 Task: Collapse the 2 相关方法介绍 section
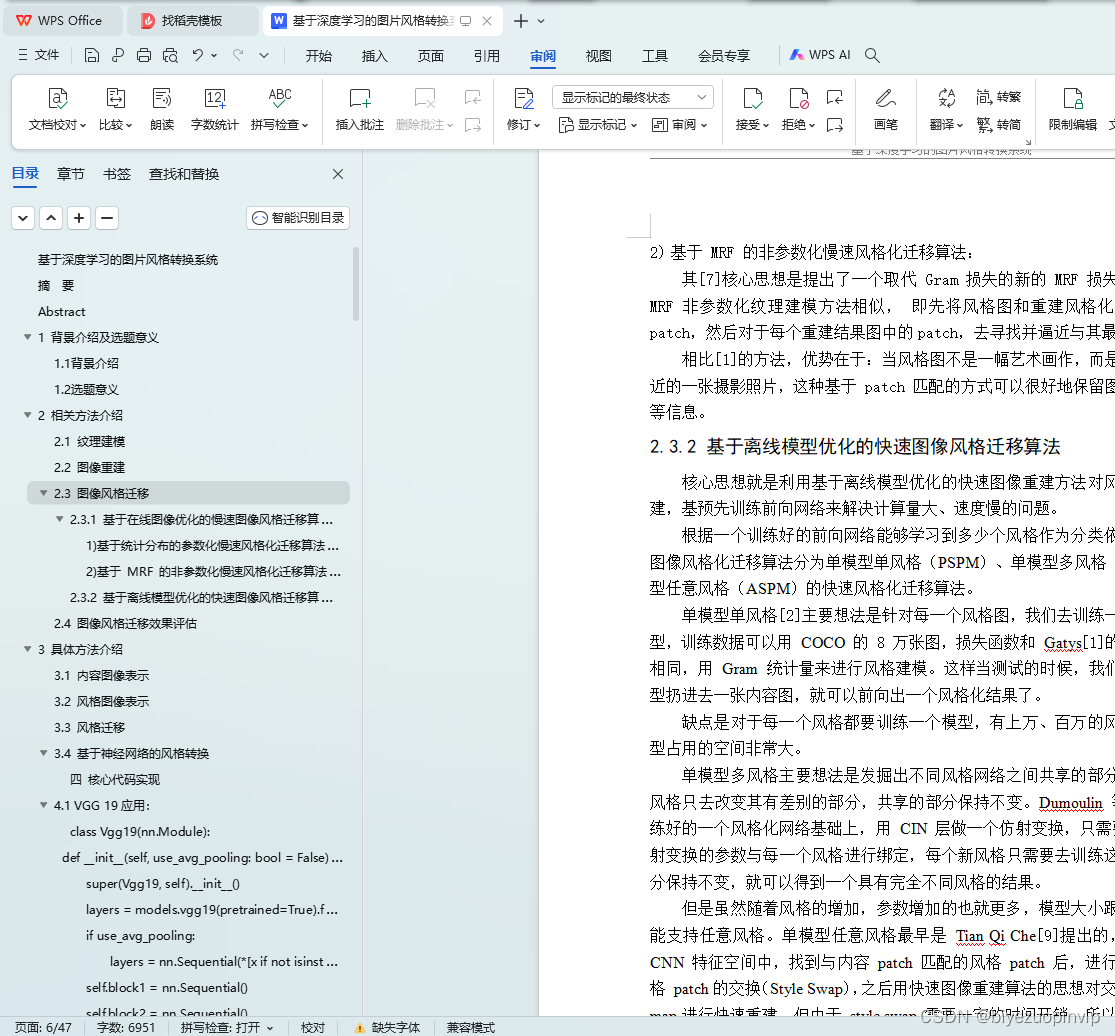tap(28, 415)
